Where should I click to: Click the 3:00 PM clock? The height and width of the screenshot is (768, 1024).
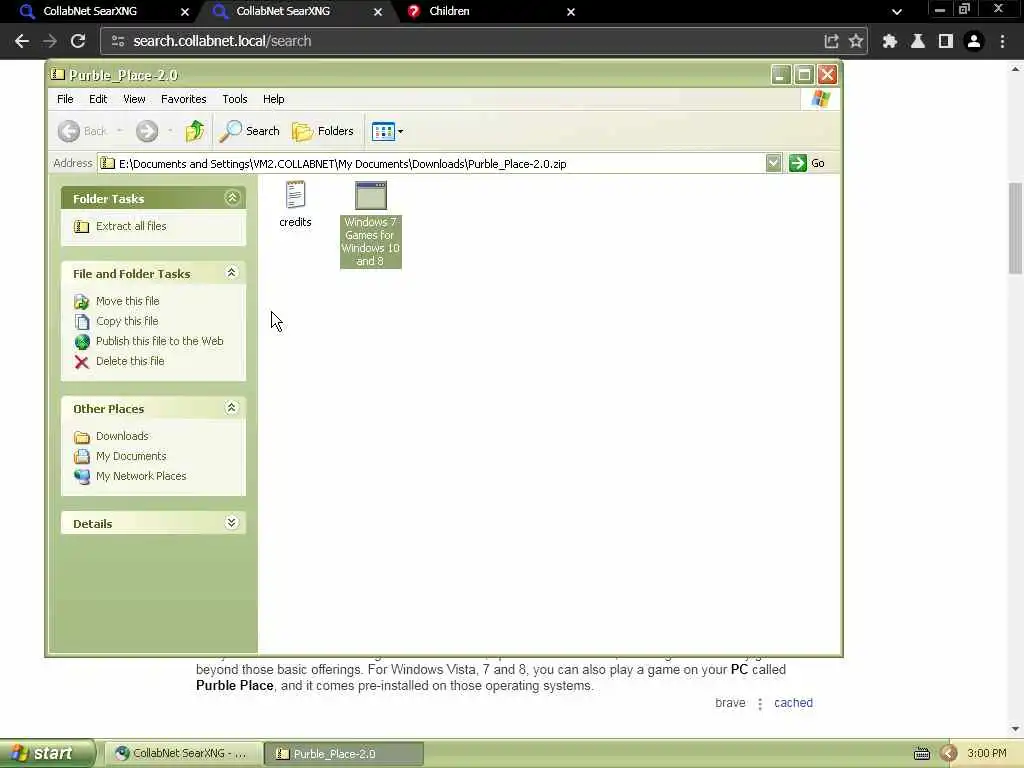(x=987, y=754)
